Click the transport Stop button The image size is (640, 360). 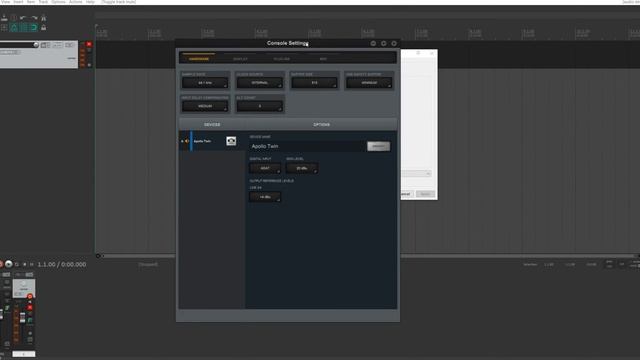click(x=24, y=264)
